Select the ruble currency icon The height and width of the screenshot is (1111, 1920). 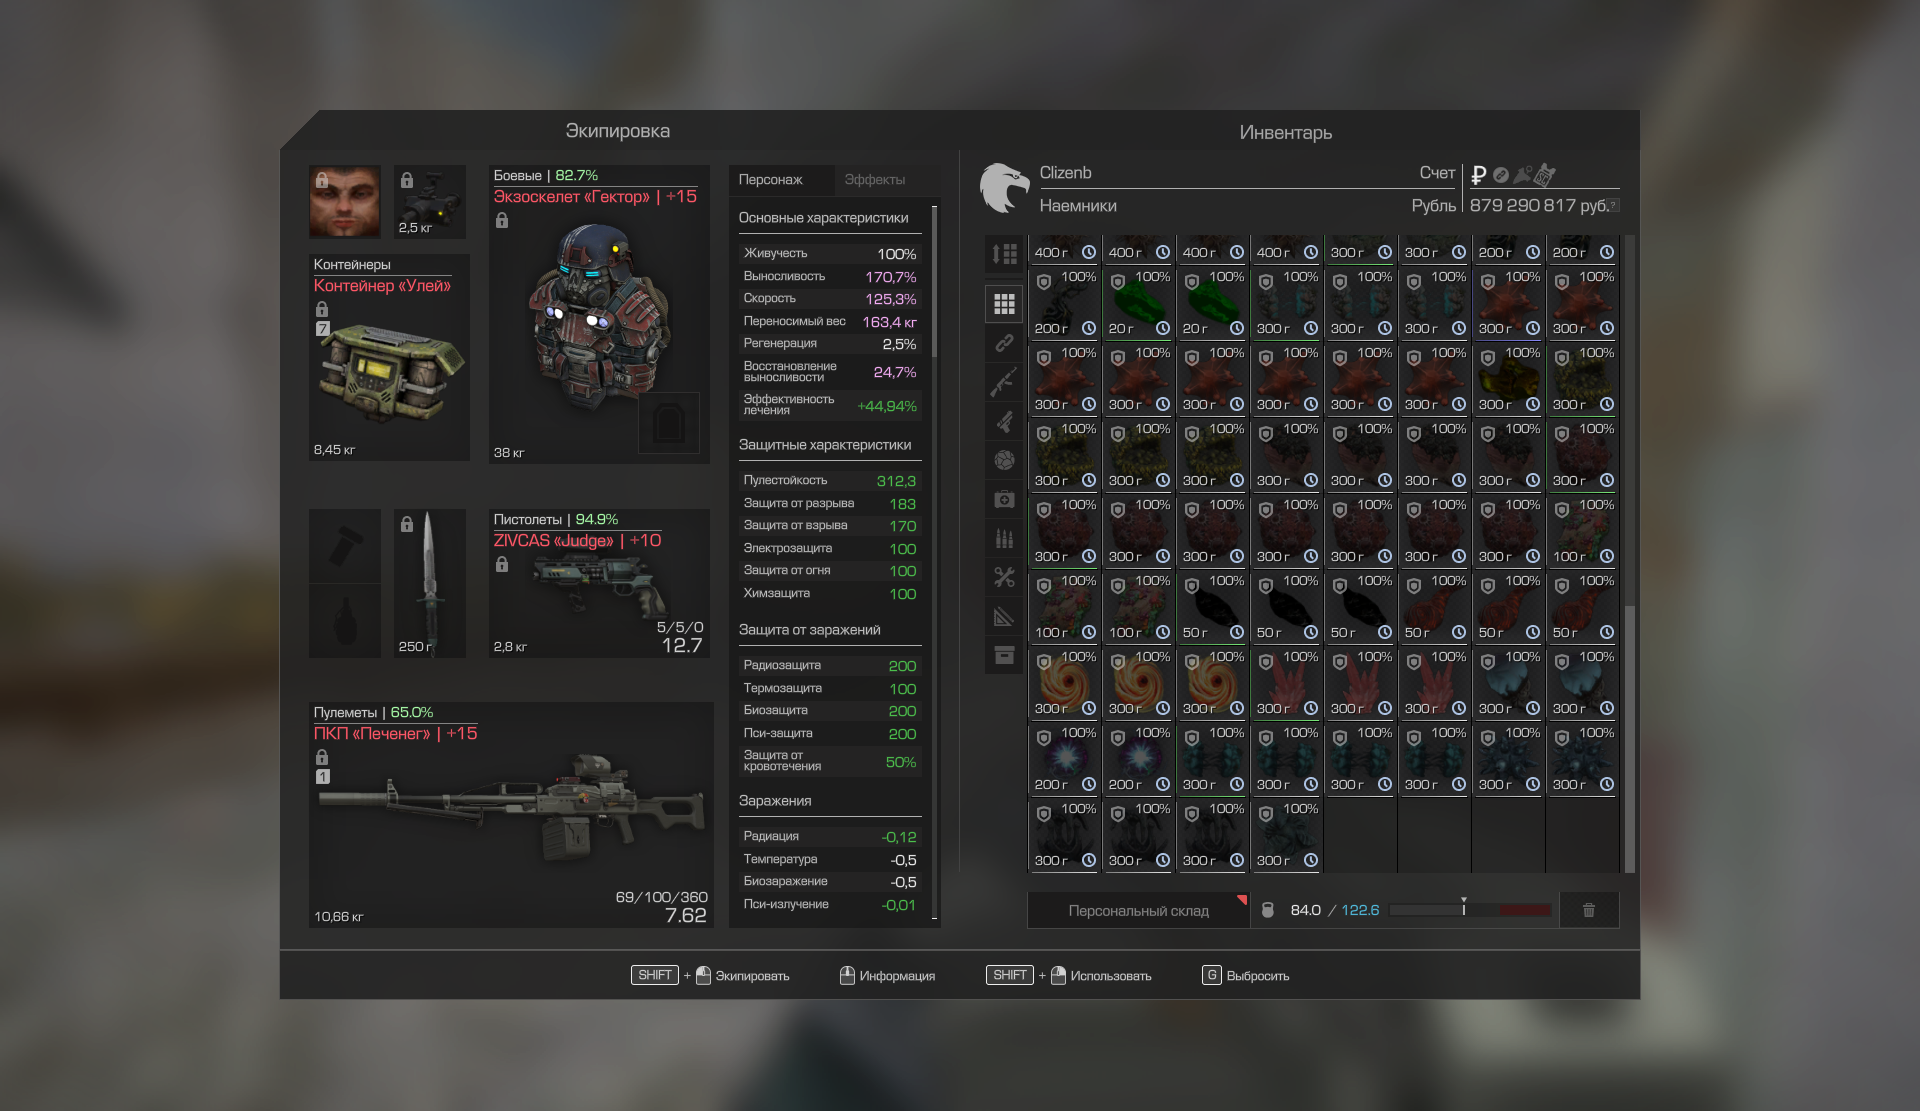click(1478, 175)
